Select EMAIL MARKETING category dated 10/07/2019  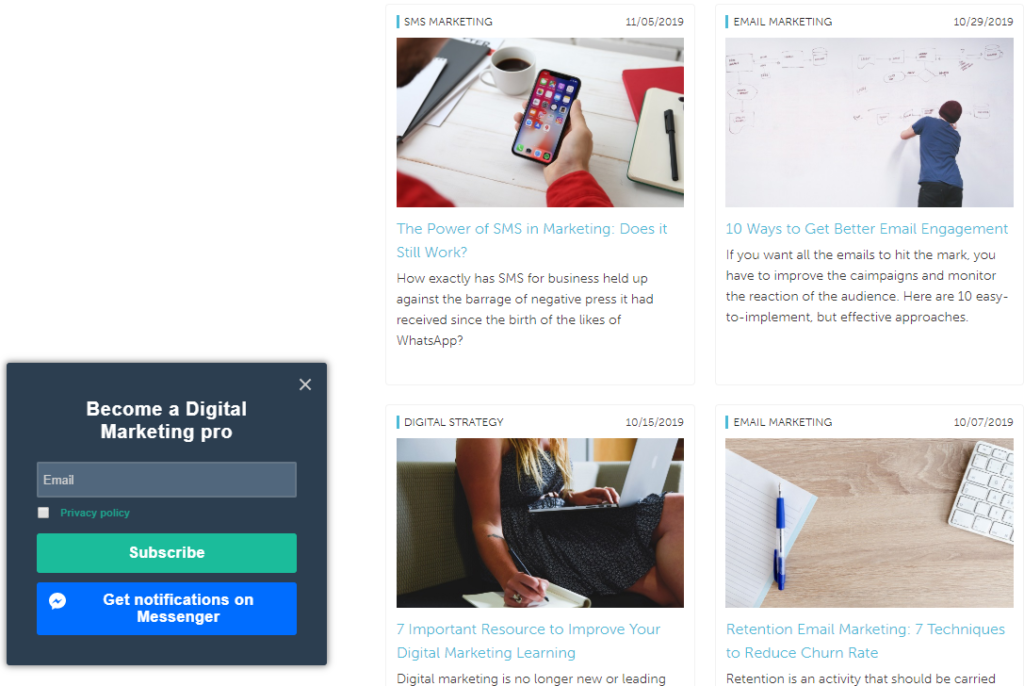[782, 422]
